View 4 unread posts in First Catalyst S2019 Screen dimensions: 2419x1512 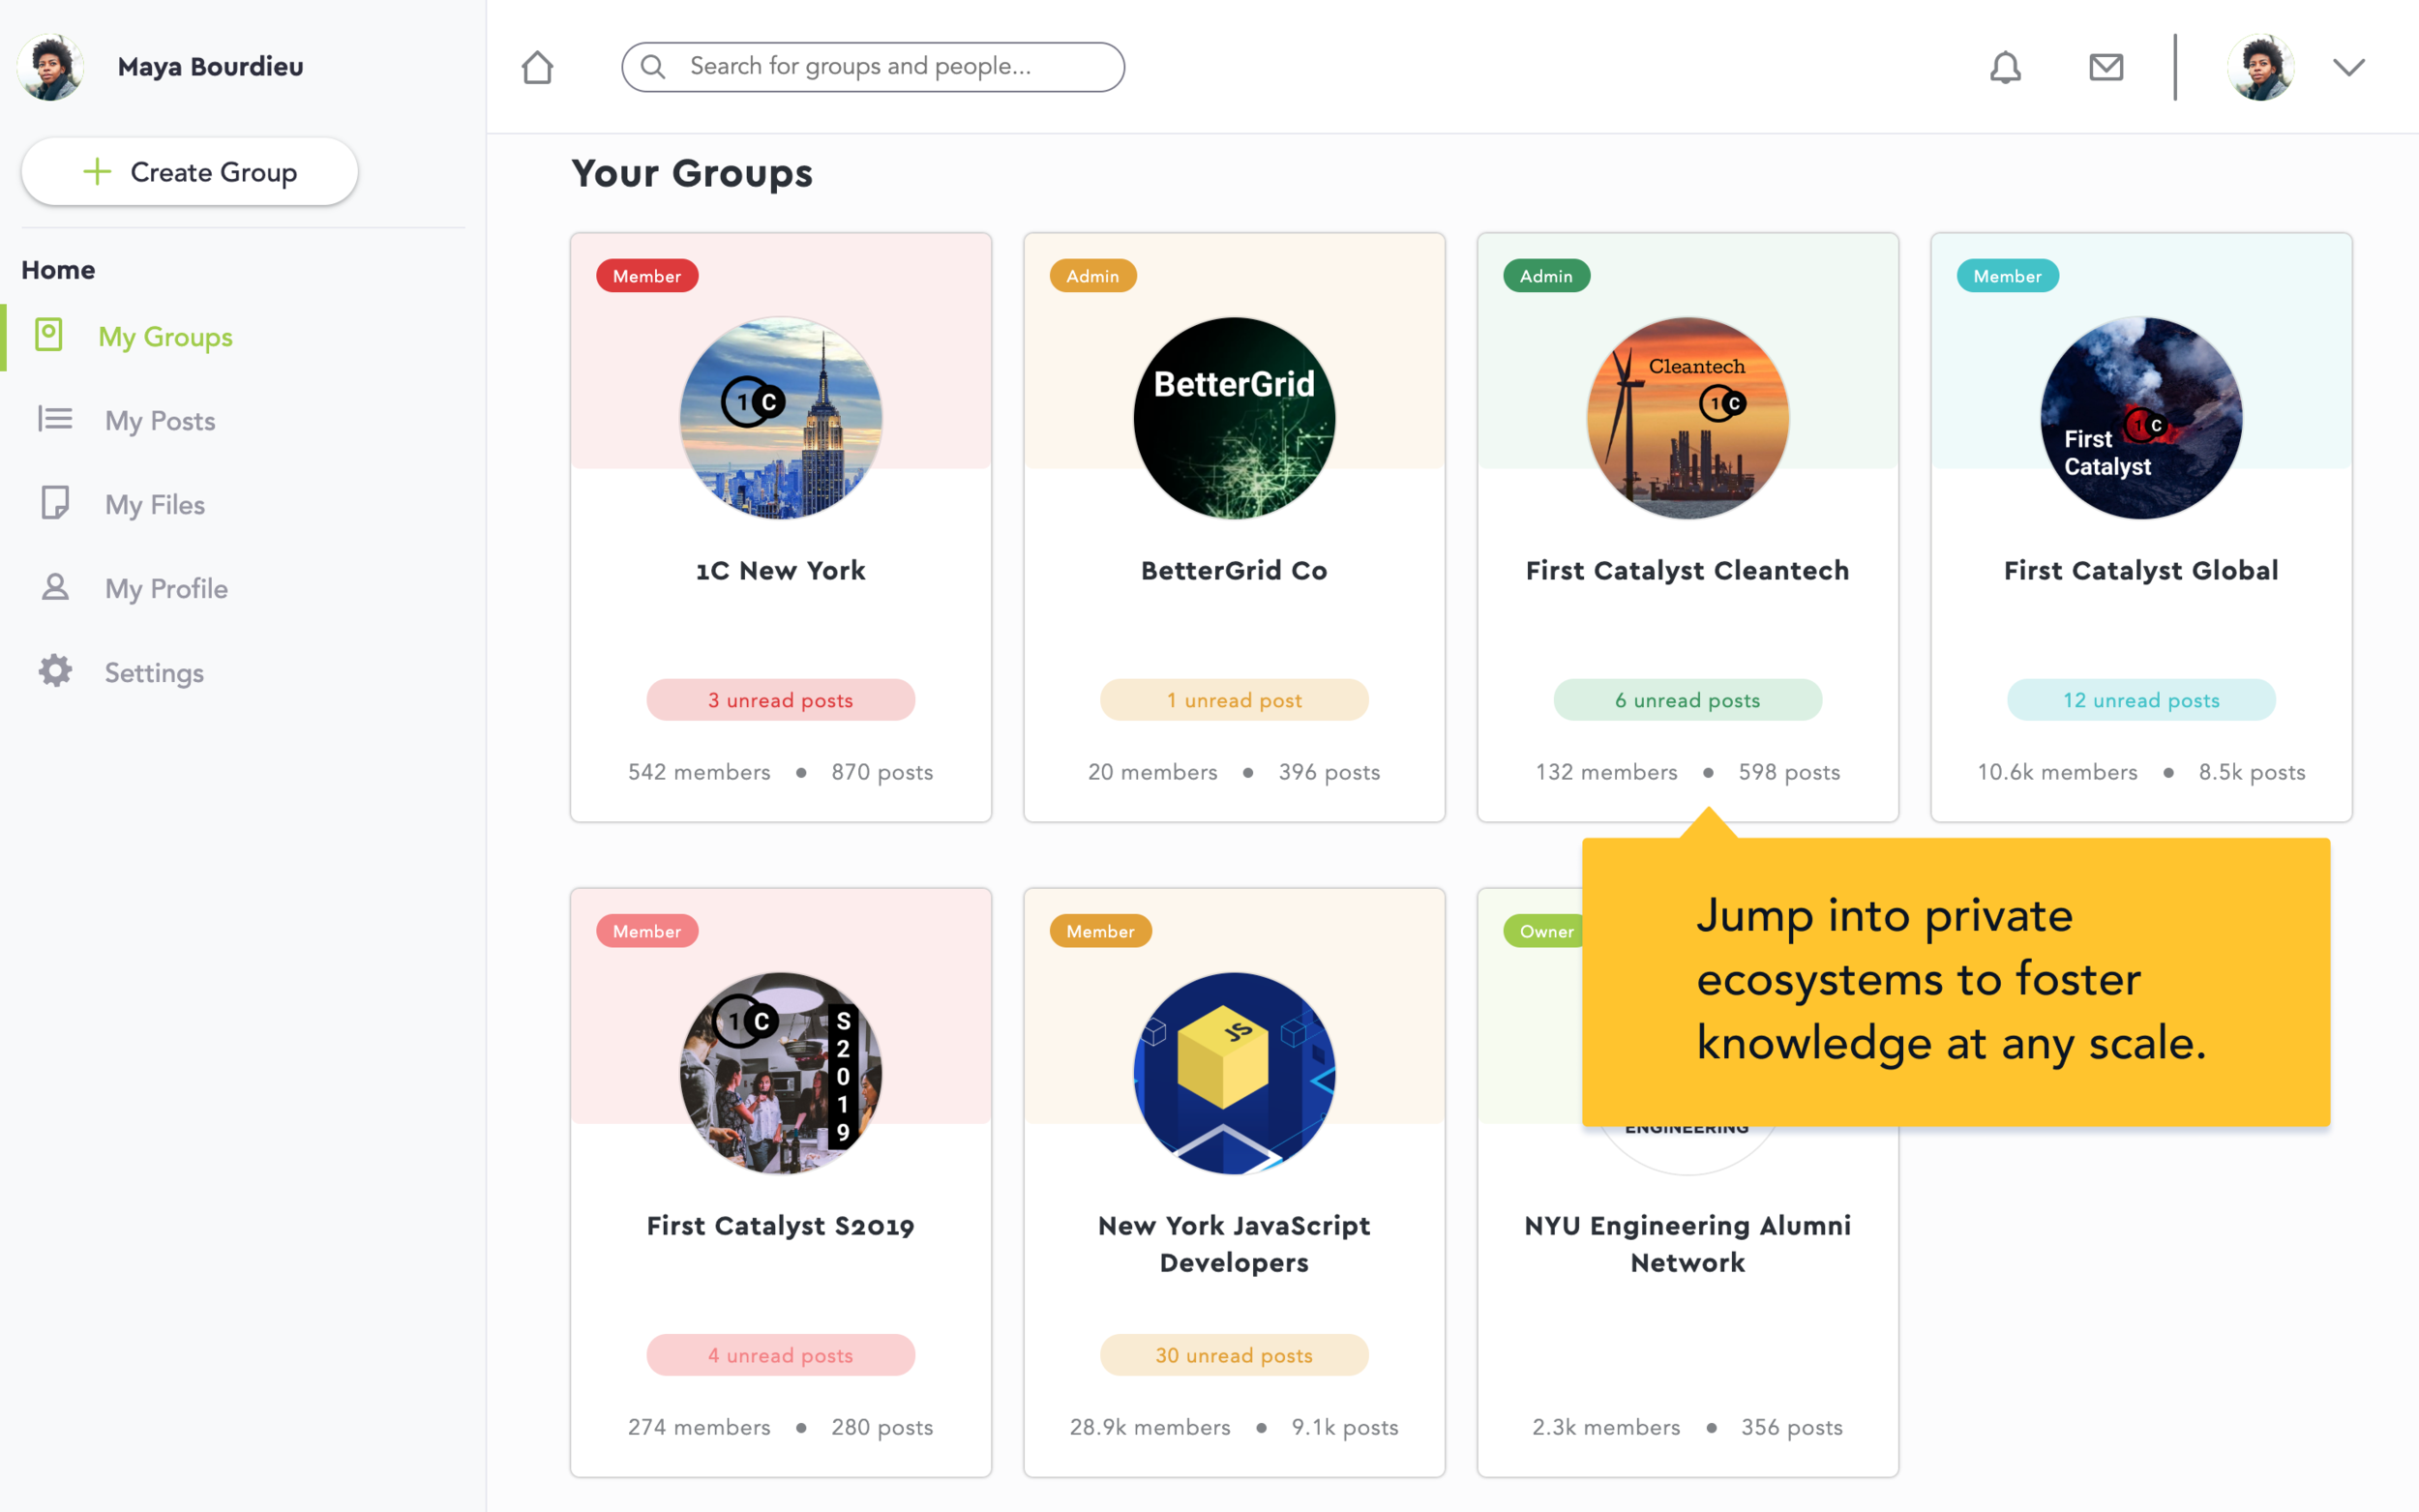(781, 1355)
